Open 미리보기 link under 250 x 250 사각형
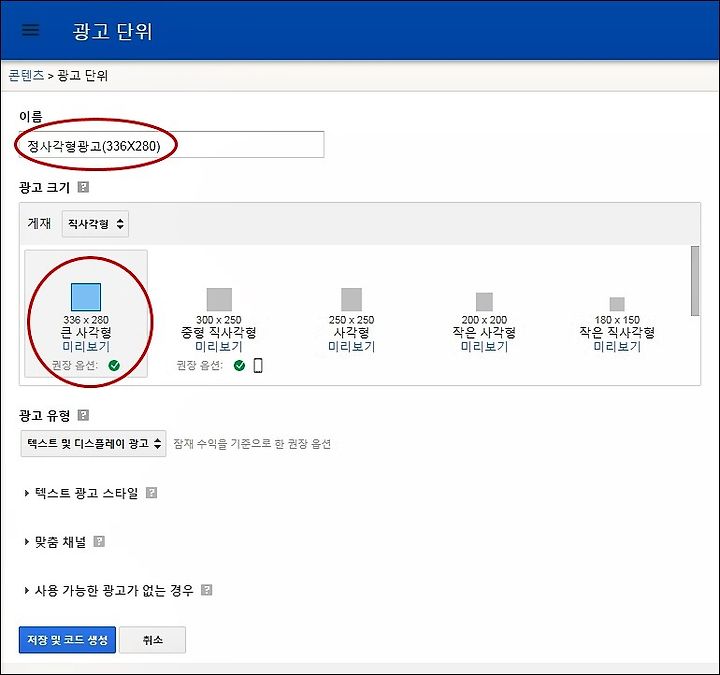This screenshot has height=675, width=720. (x=351, y=347)
